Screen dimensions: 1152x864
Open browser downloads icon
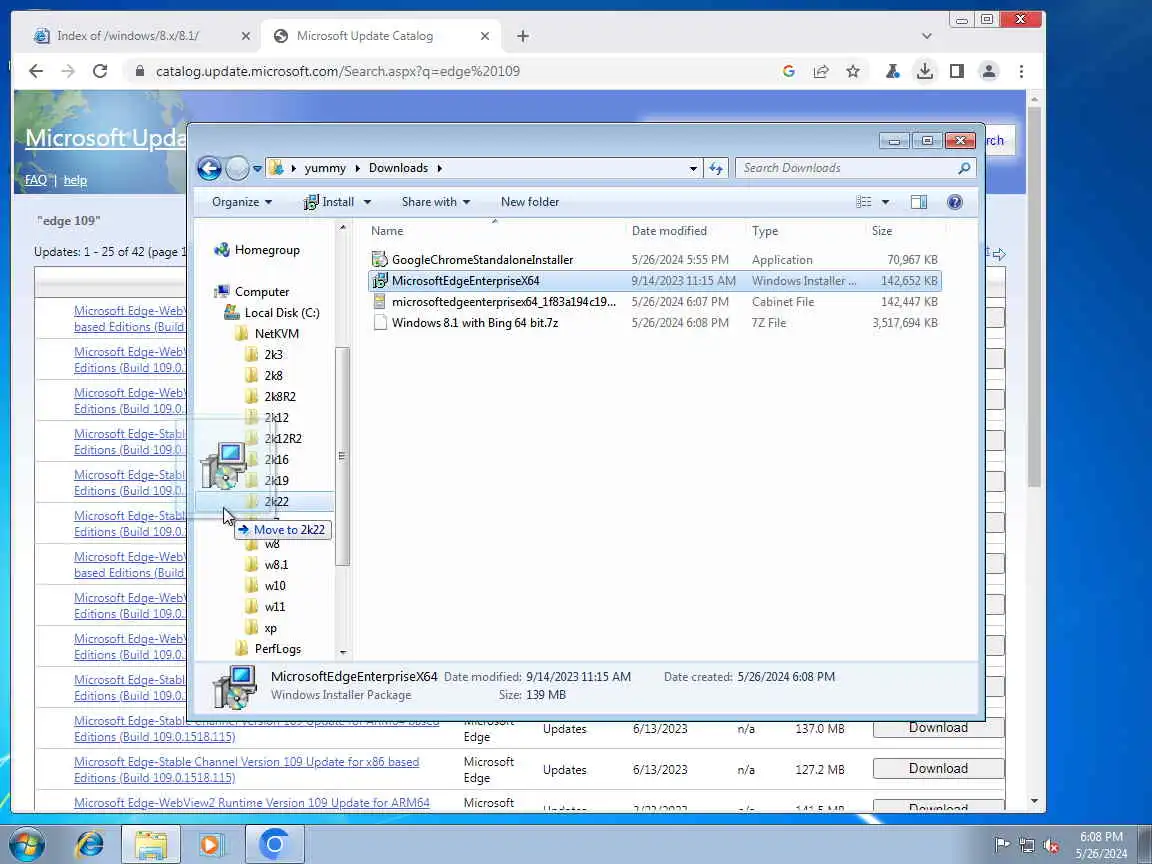click(925, 71)
